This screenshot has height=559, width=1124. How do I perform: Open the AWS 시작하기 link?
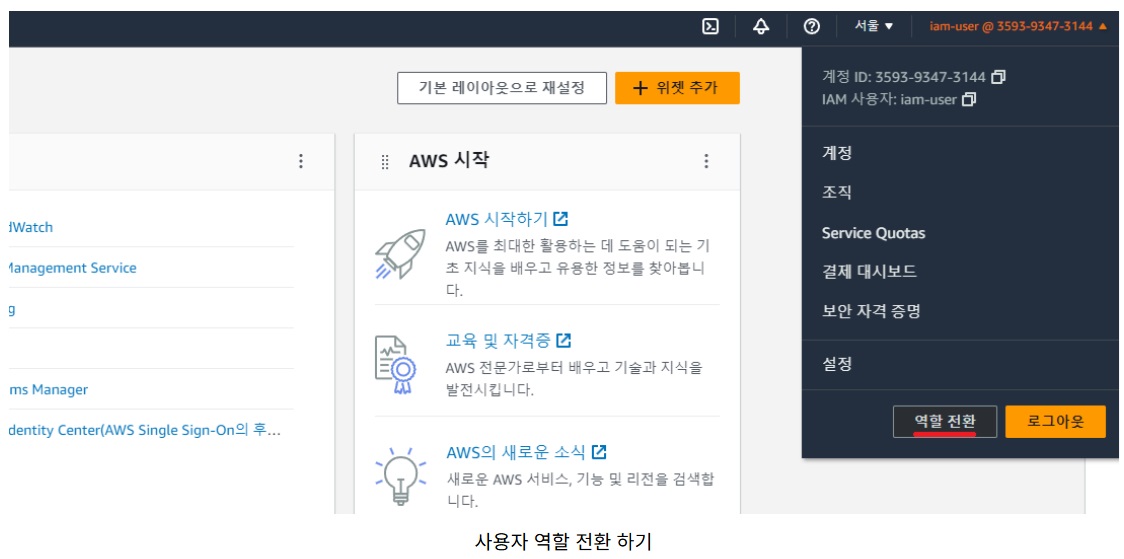point(507,219)
